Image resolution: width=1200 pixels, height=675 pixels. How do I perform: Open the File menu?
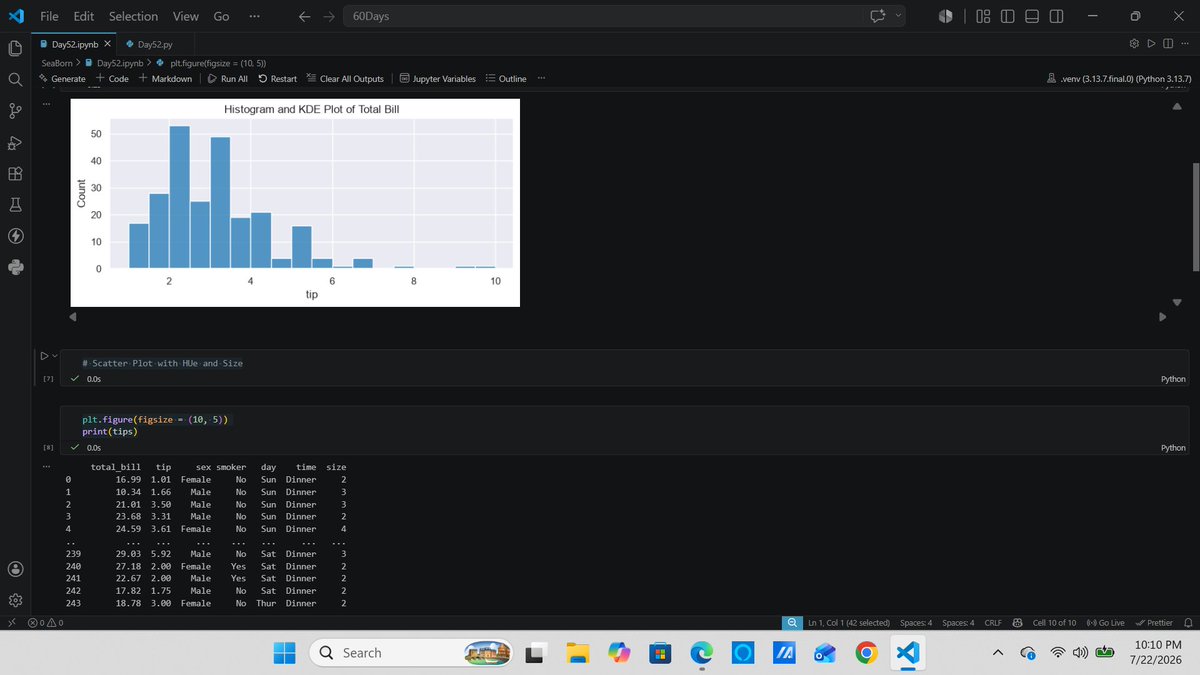coord(48,16)
